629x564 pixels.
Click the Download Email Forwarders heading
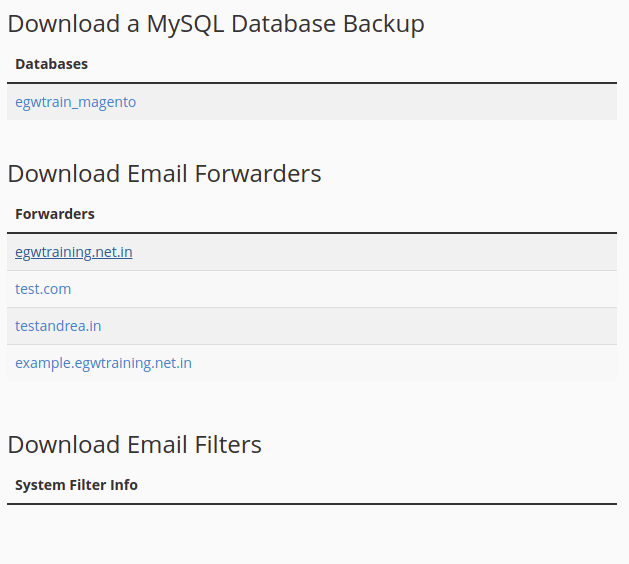(x=164, y=174)
